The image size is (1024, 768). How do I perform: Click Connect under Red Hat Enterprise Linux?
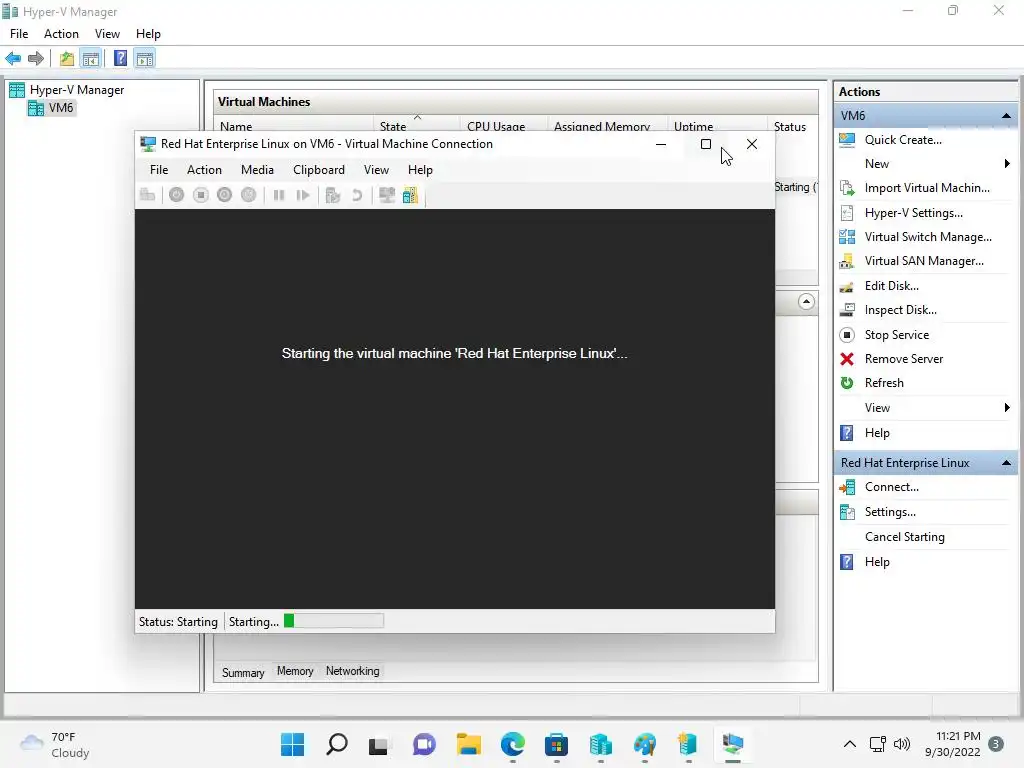[x=891, y=487]
